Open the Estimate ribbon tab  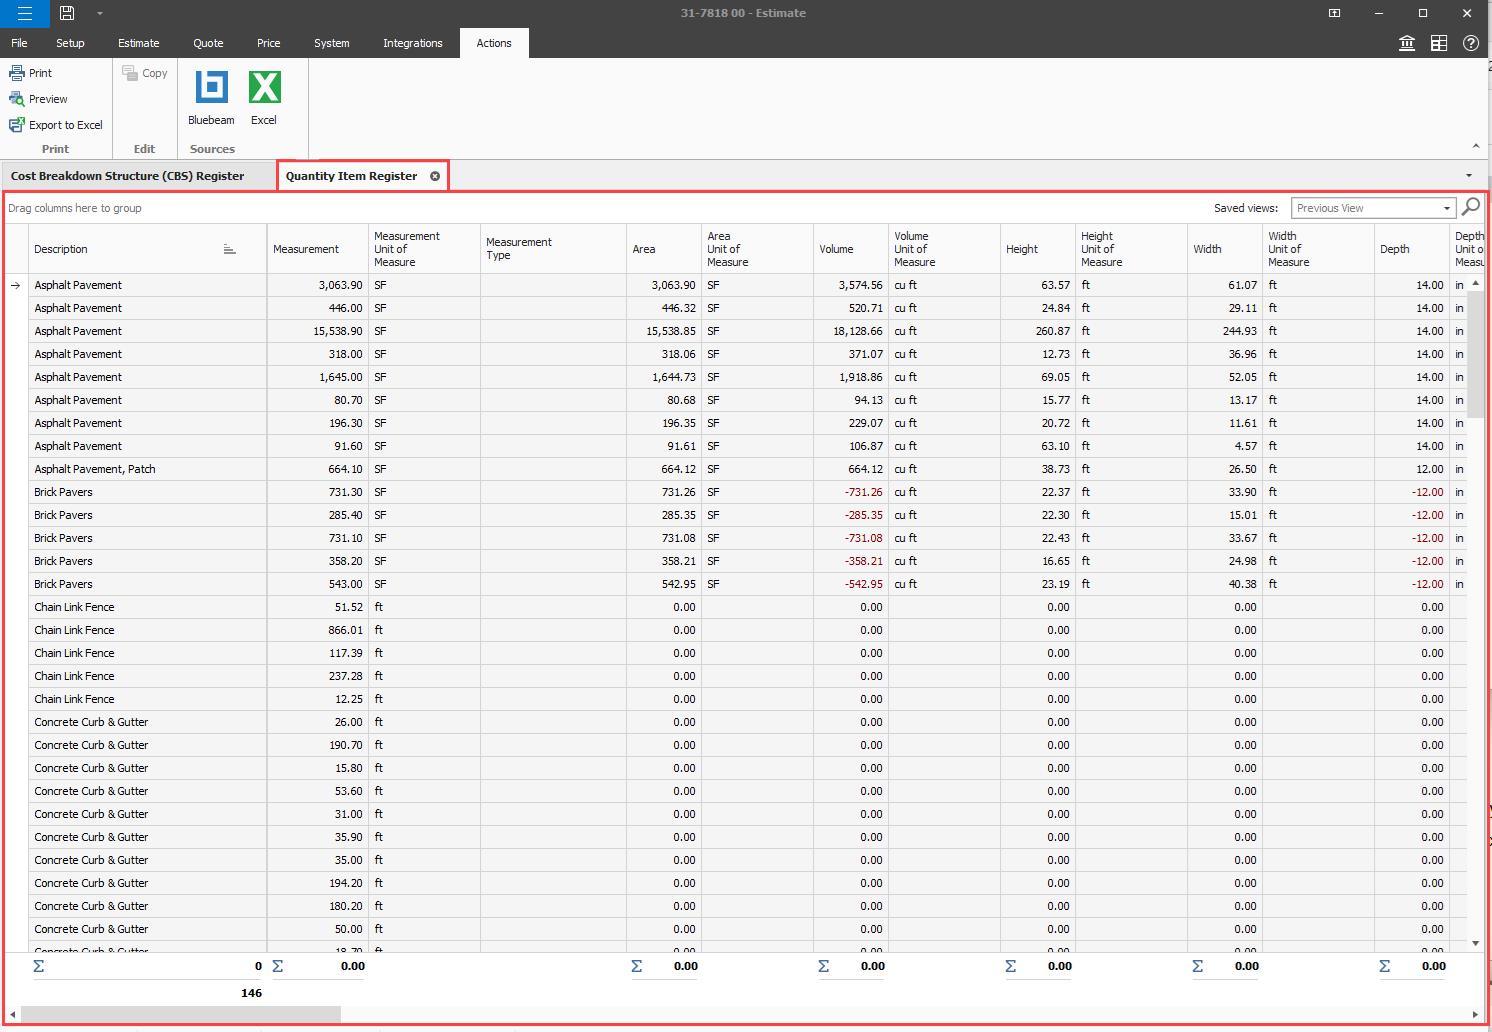(x=138, y=43)
